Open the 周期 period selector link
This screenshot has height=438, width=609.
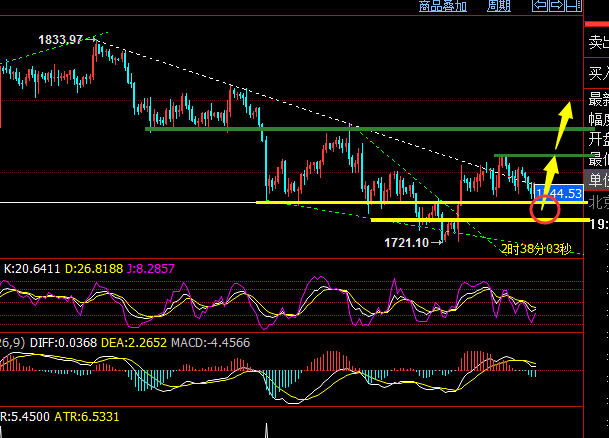[499, 6]
